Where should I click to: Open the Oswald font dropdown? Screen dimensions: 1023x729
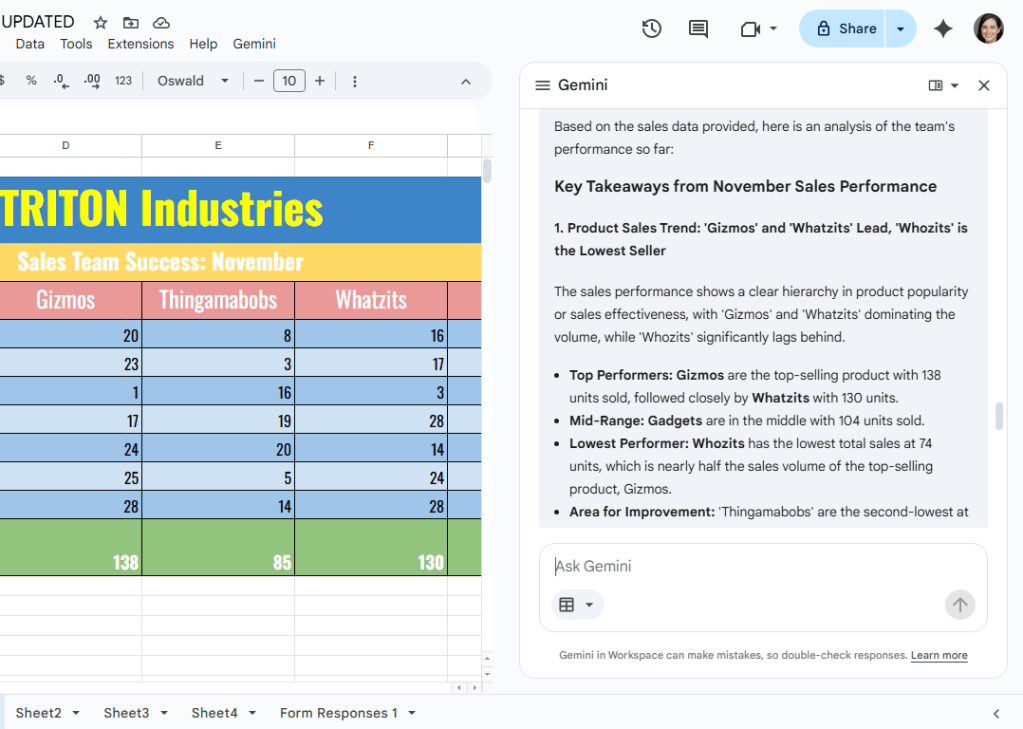pyautogui.click(x=193, y=81)
